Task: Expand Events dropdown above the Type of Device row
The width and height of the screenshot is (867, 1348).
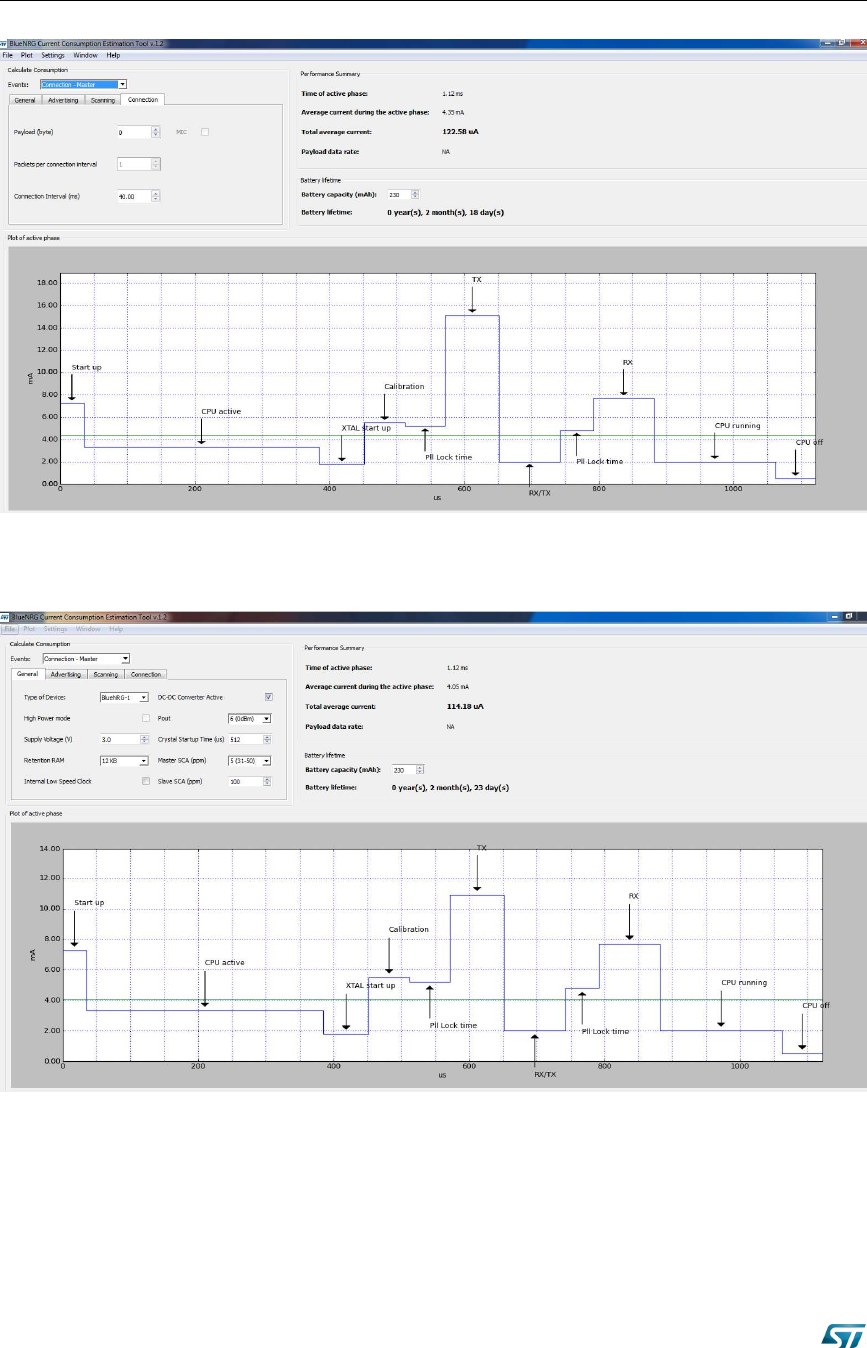Action: [x=87, y=659]
